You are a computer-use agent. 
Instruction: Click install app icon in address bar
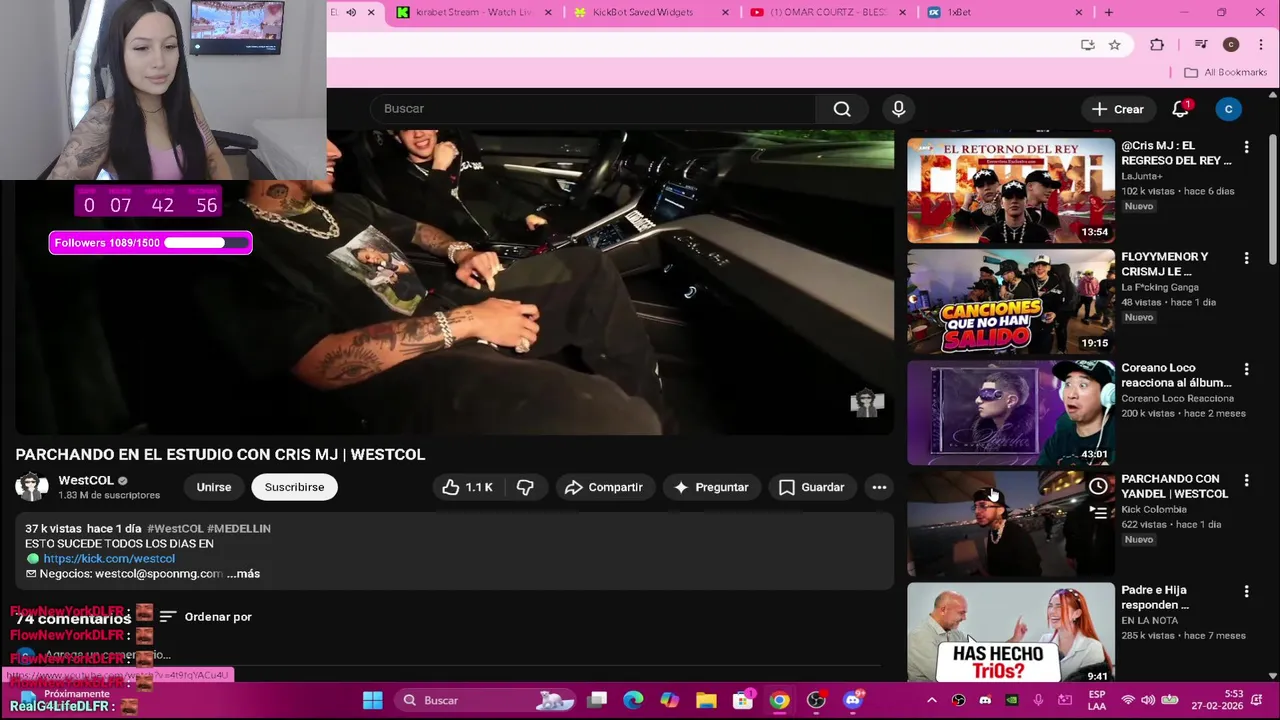tap(1087, 45)
